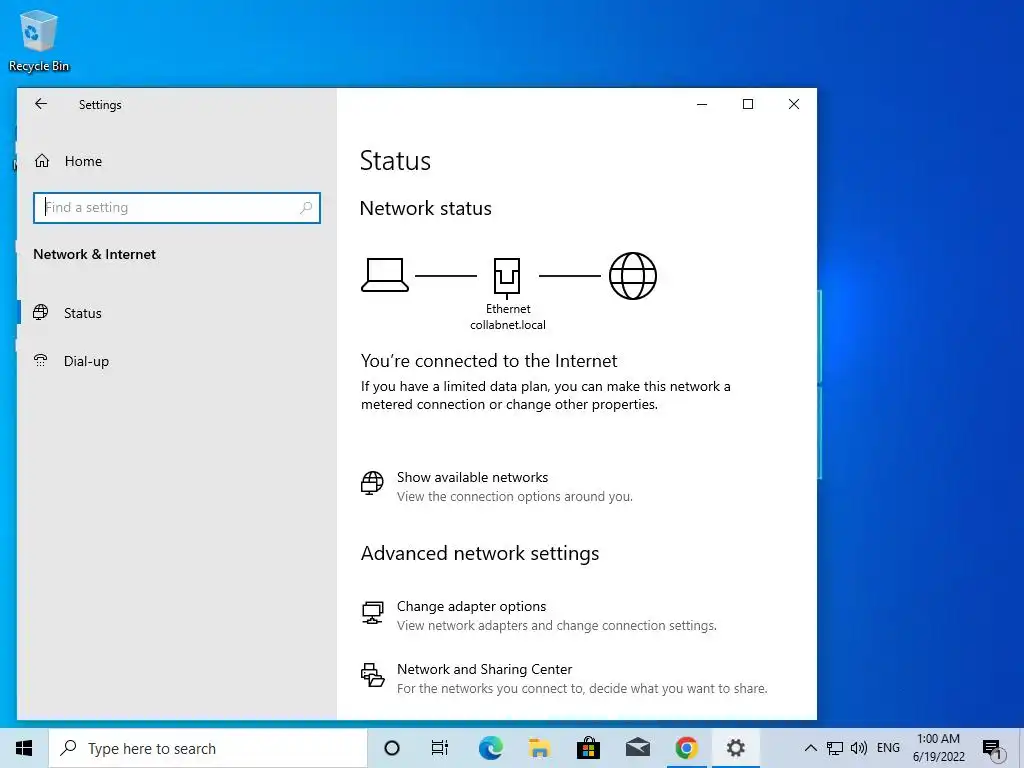The width and height of the screenshot is (1024, 768).
Task: Minimize the Settings window
Action: tap(702, 104)
